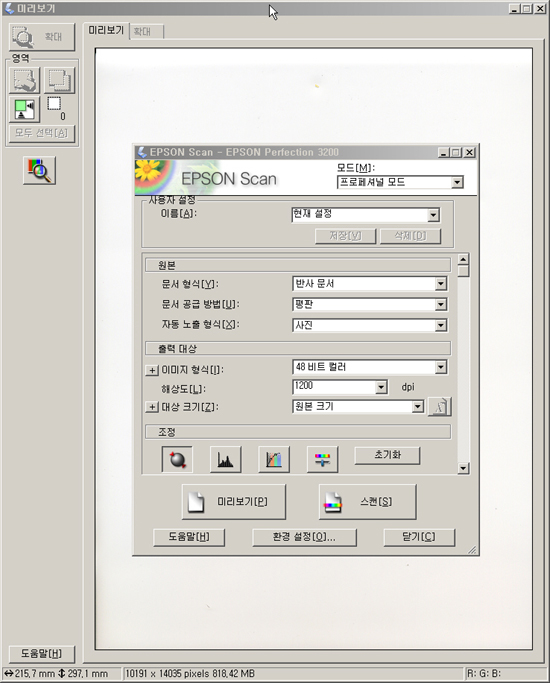Click the status bar pixel size text
Image resolution: width=550 pixels, height=683 pixels.
[x=190, y=673]
